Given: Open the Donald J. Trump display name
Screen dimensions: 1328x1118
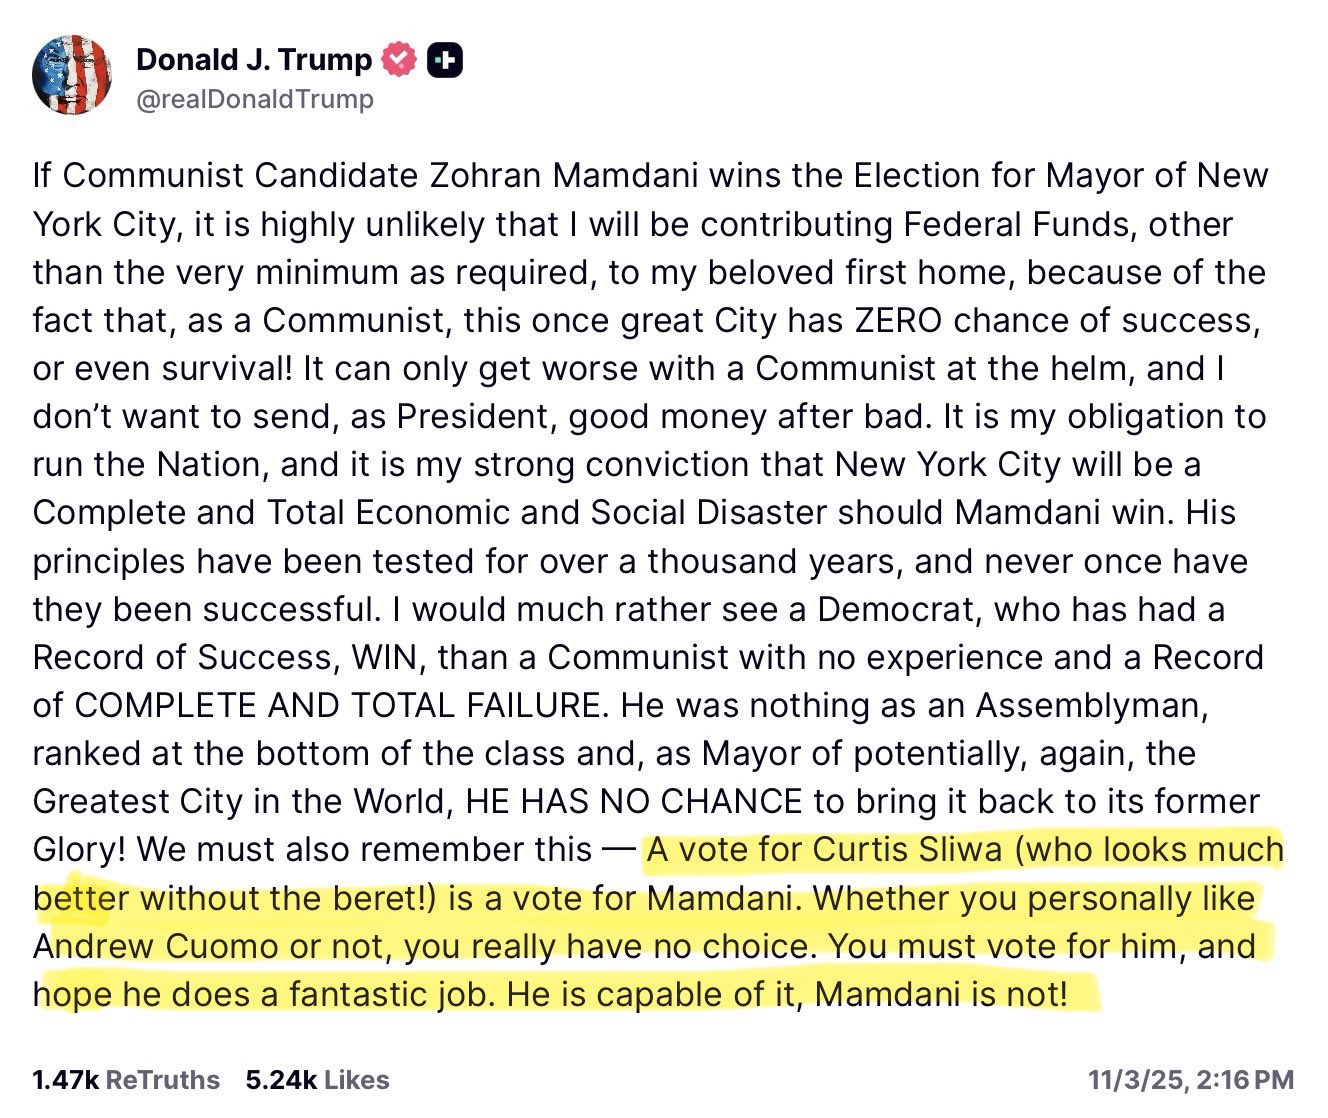Looking at the screenshot, I should 253,60.
